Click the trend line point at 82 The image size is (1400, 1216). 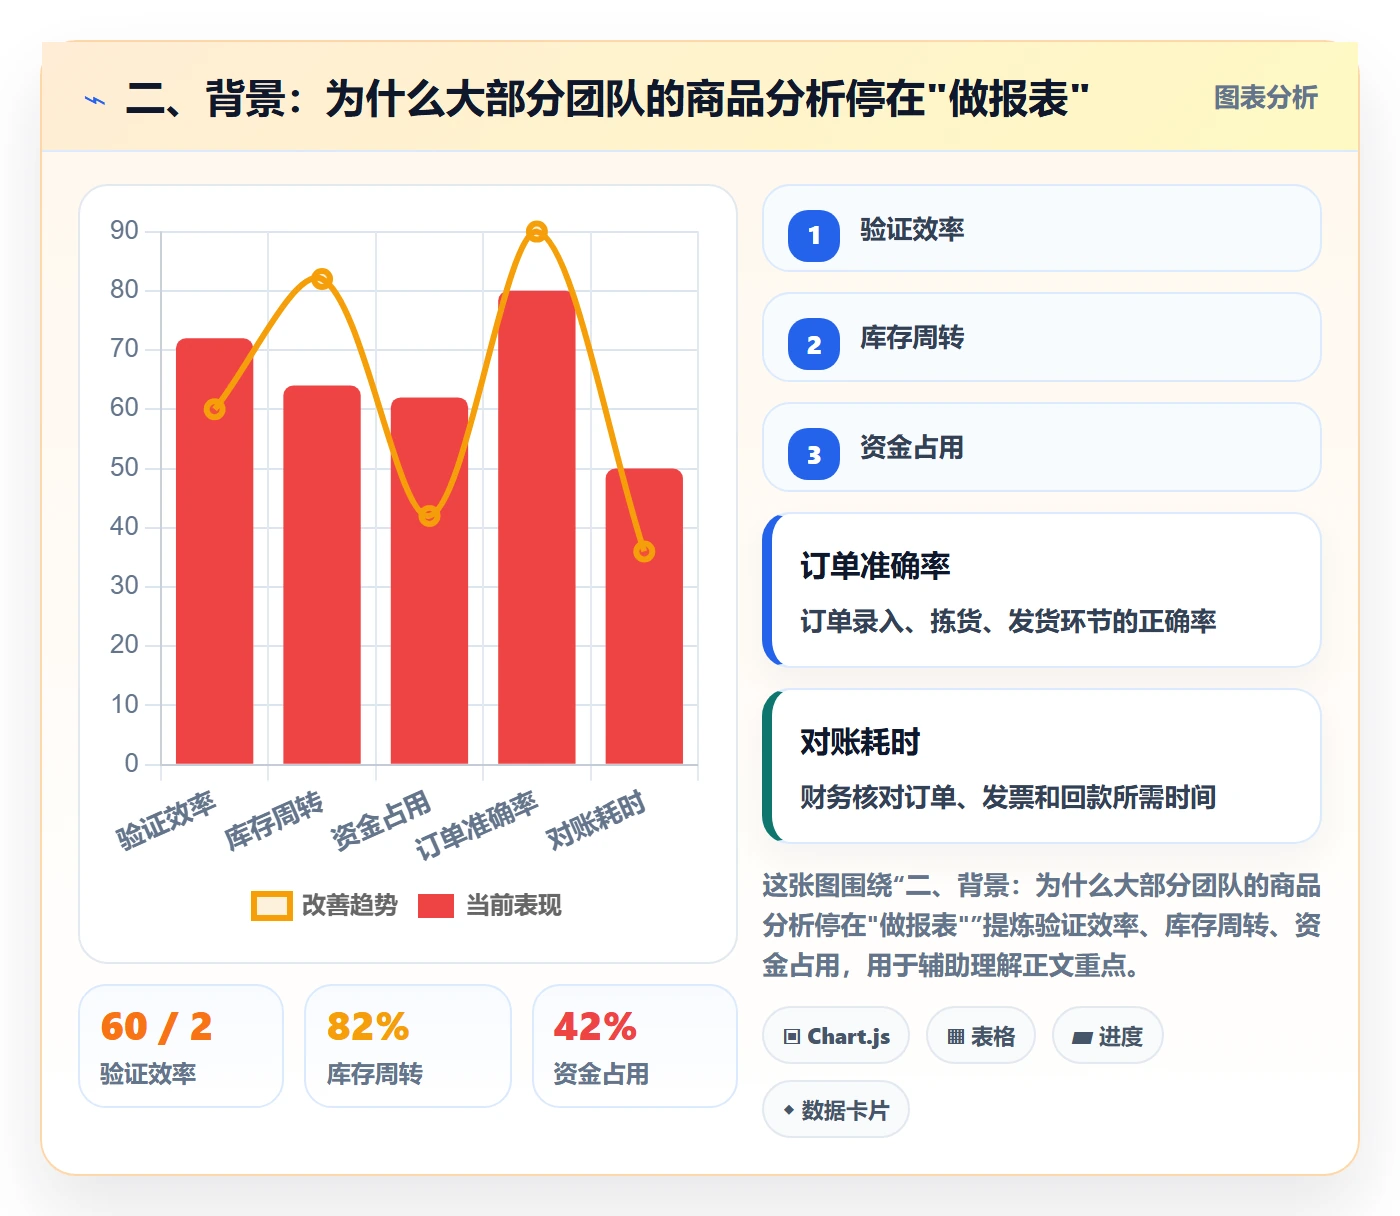click(322, 279)
